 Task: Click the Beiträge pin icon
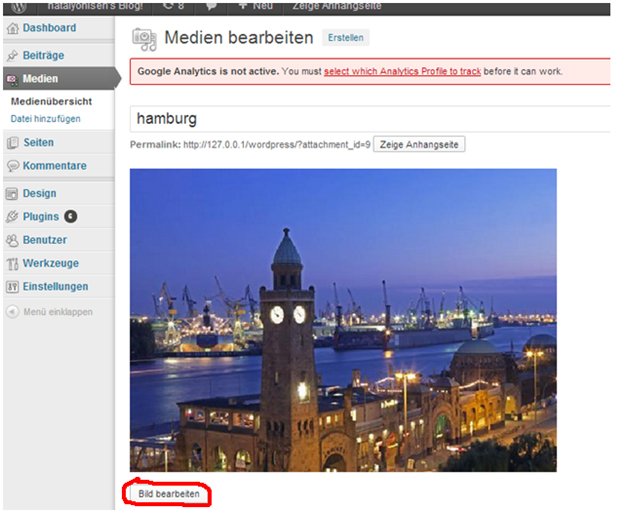(12, 56)
